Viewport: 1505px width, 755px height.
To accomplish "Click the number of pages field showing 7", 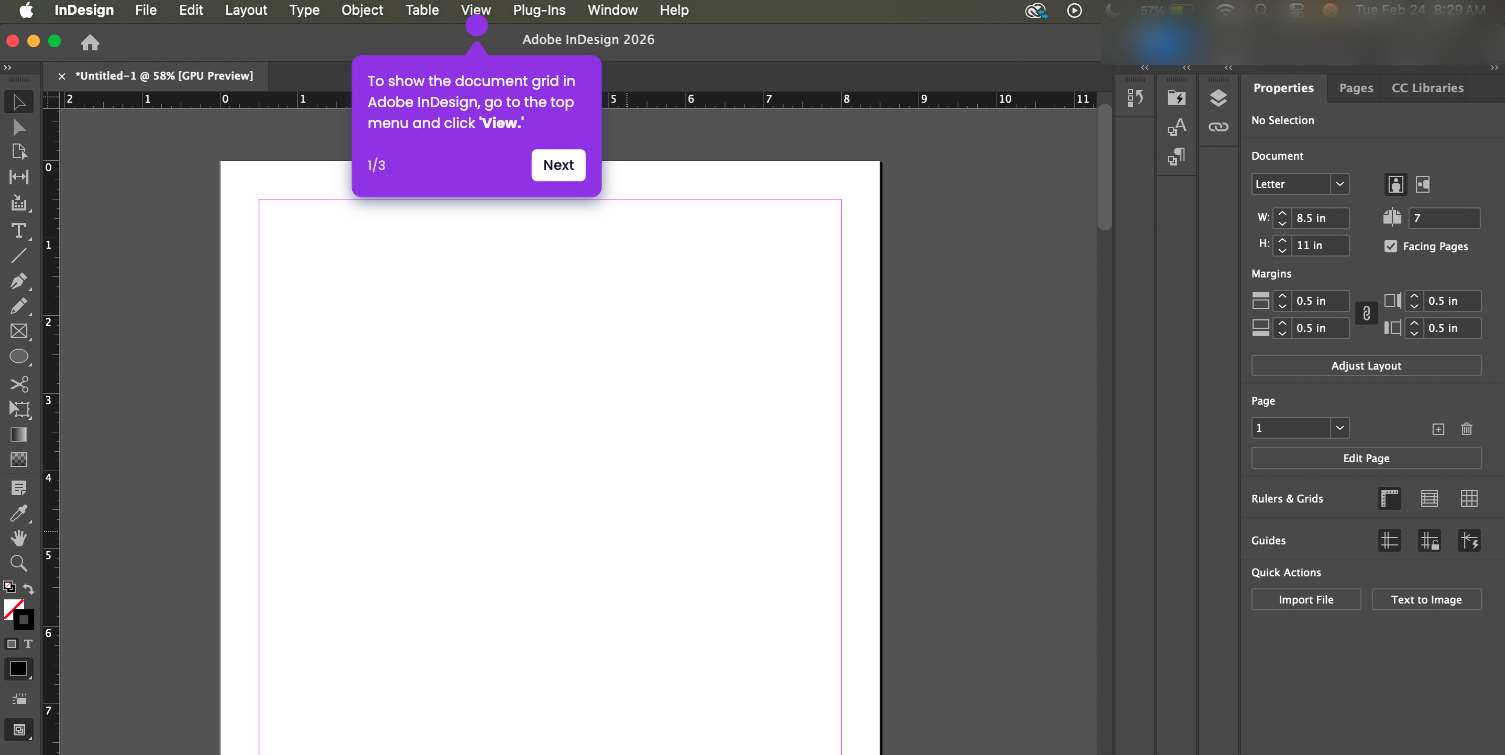I will pos(1444,218).
